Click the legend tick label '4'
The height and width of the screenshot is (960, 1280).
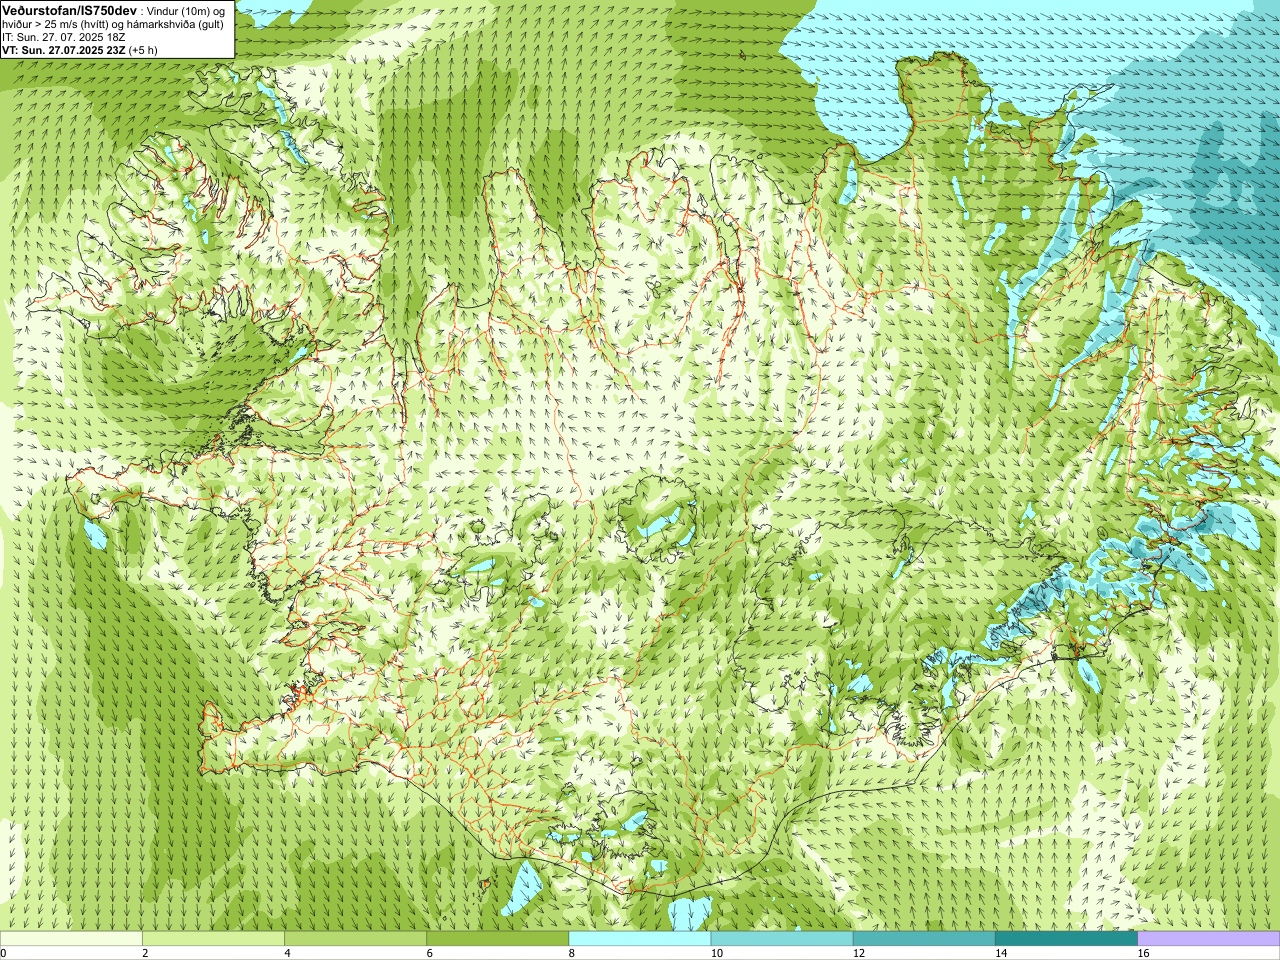[287, 953]
